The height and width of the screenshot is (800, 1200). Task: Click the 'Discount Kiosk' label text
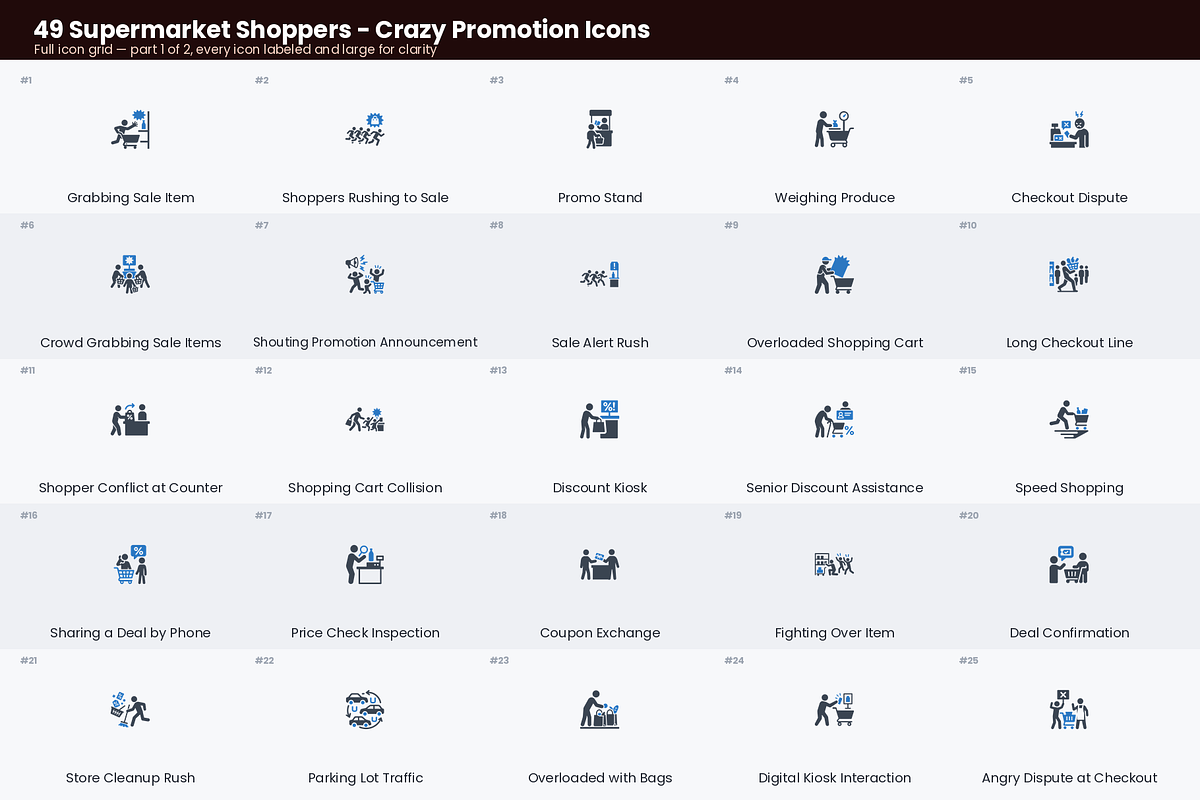[600, 487]
